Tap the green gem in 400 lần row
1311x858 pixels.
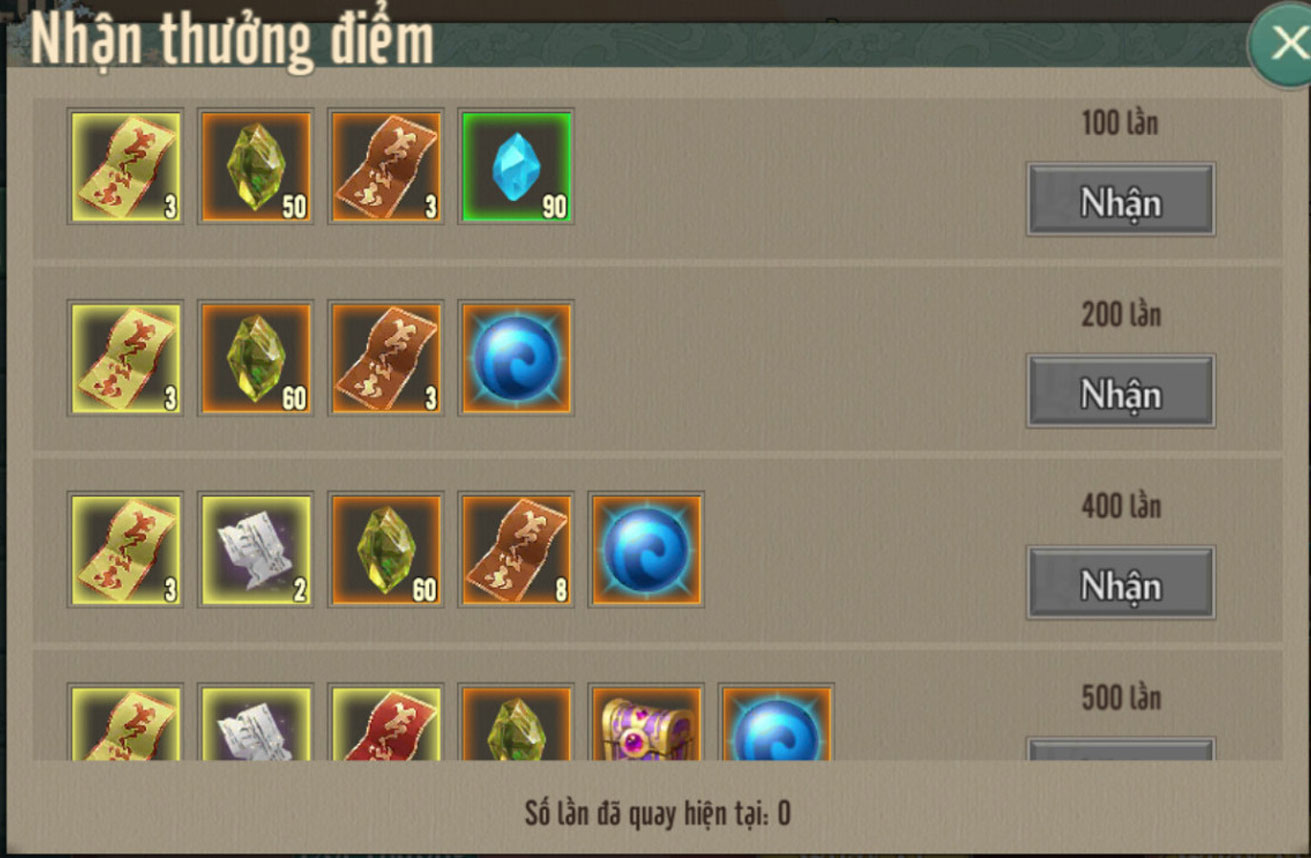pos(386,550)
